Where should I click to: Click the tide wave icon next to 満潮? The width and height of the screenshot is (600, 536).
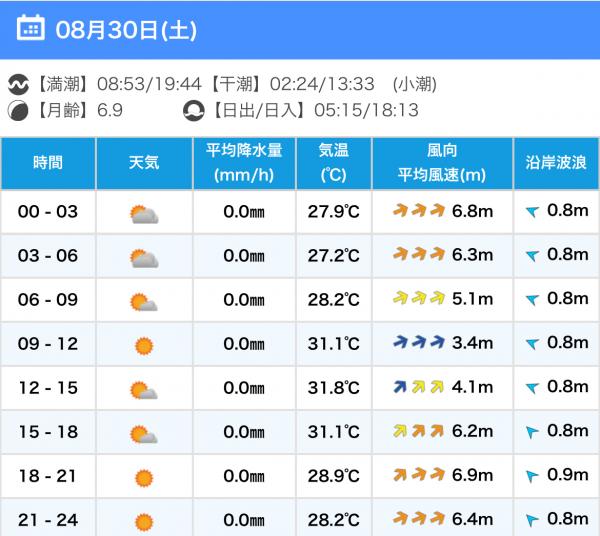18,84
